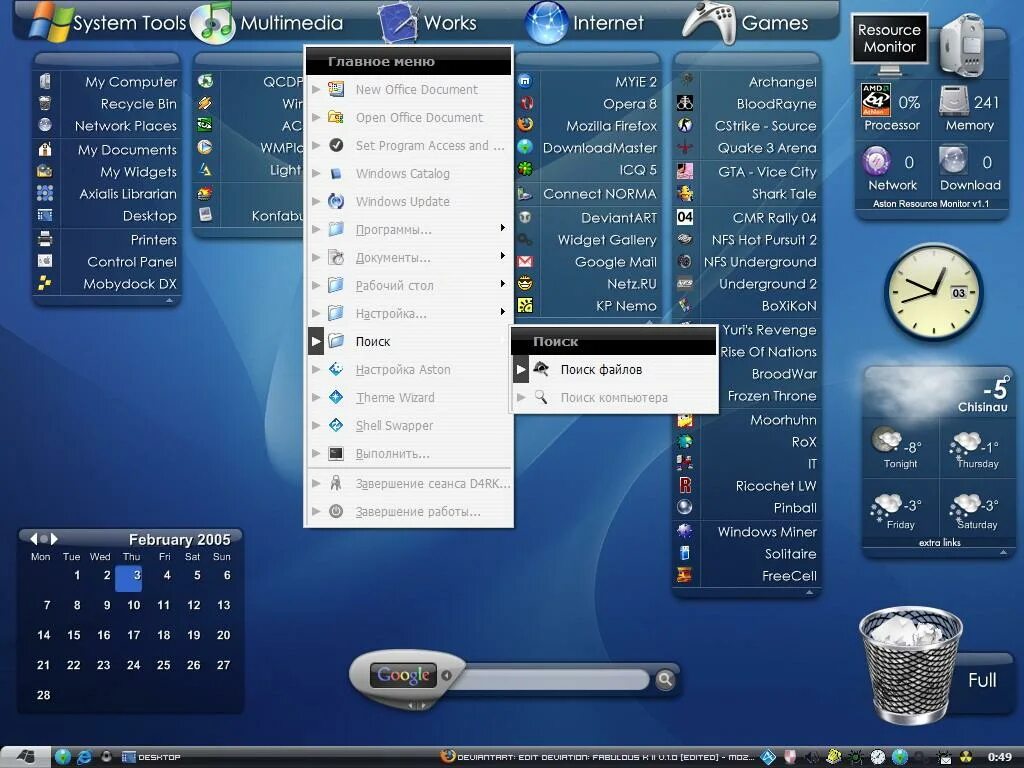Select New Office Document menu entry
Screen dimensions: 1024x768
pyautogui.click(x=409, y=89)
